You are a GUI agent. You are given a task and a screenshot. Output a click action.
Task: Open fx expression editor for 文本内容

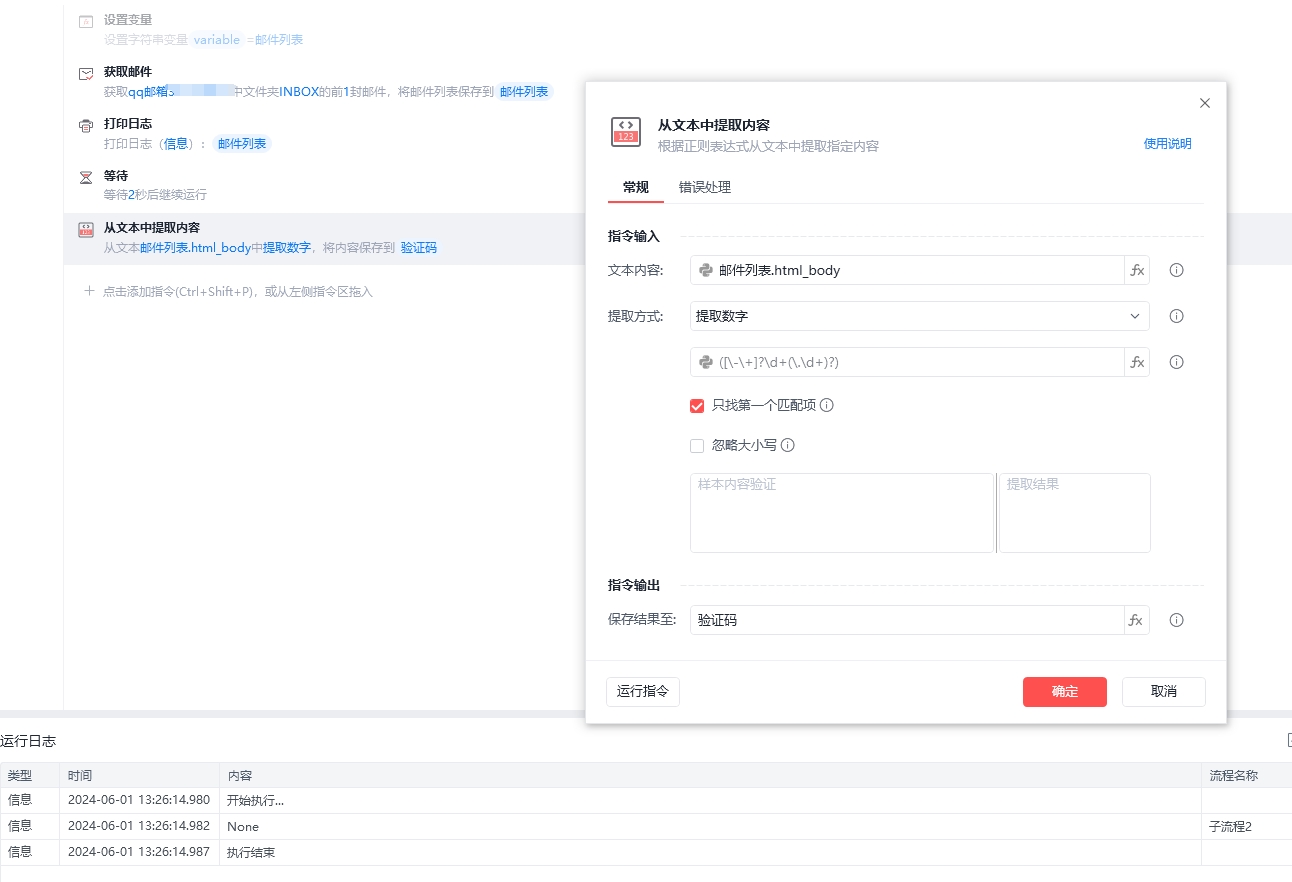(1137, 270)
